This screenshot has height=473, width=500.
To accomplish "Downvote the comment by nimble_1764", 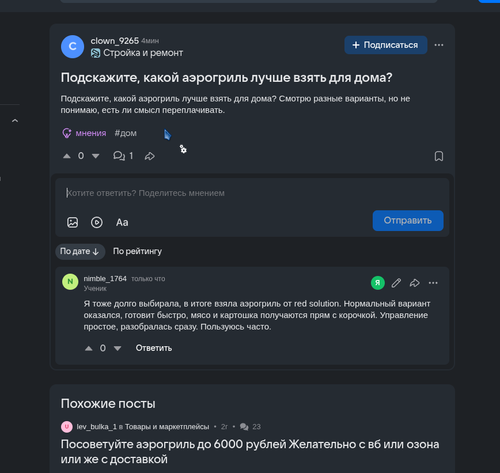I will (x=117, y=348).
